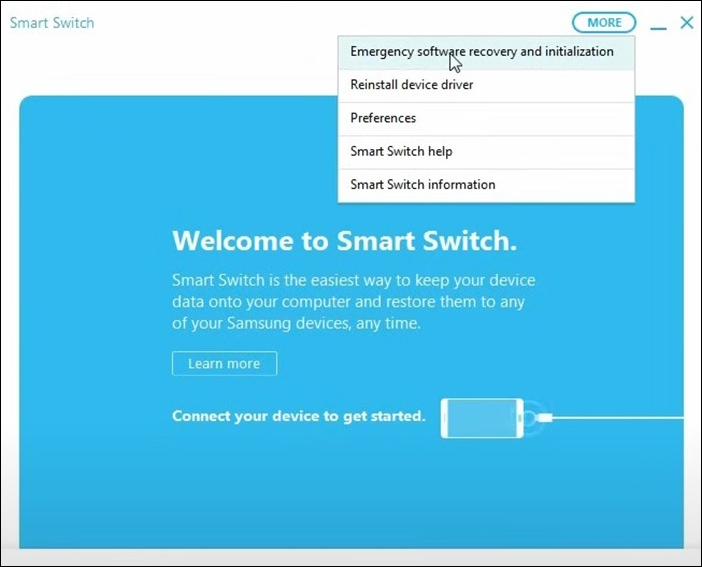Click the USB cable line graphic

[x=620, y=417]
